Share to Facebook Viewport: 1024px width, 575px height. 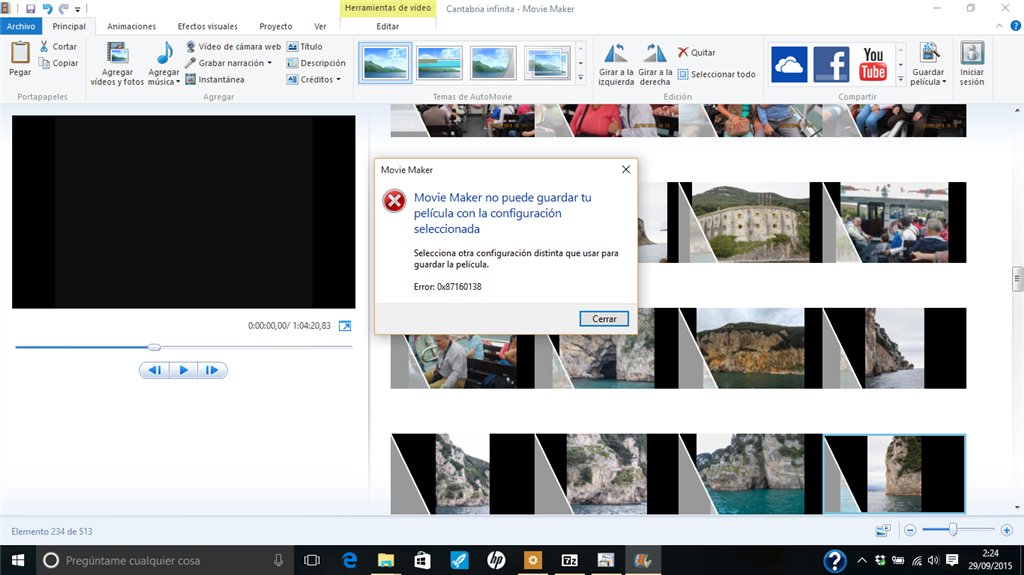pyautogui.click(x=831, y=64)
